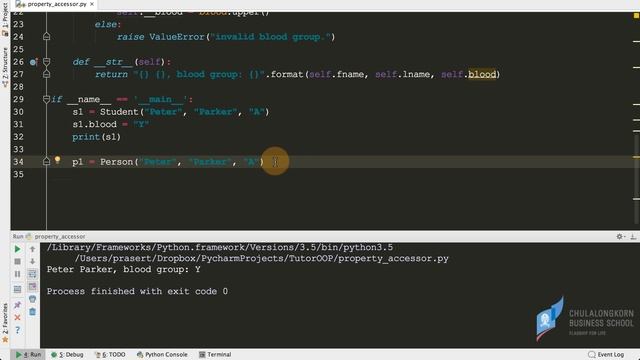Open the 2: Favorites side panel
The height and width of the screenshot is (360, 640).
pyautogui.click(x=5, y=322)
